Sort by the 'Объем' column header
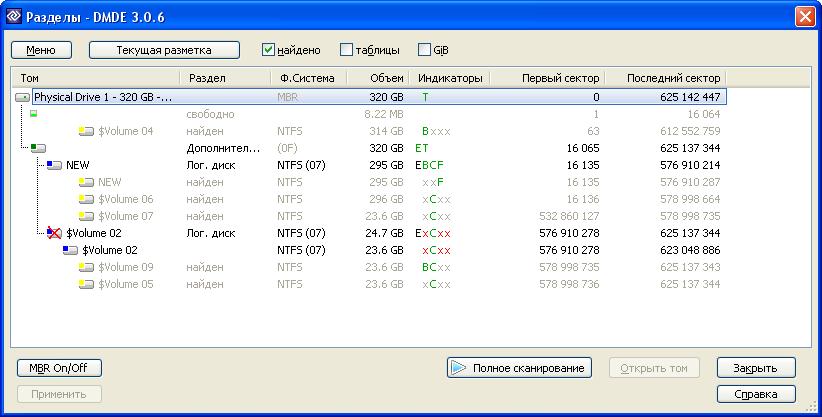Viewport: 822px width, 417px height. click(377, 78)
